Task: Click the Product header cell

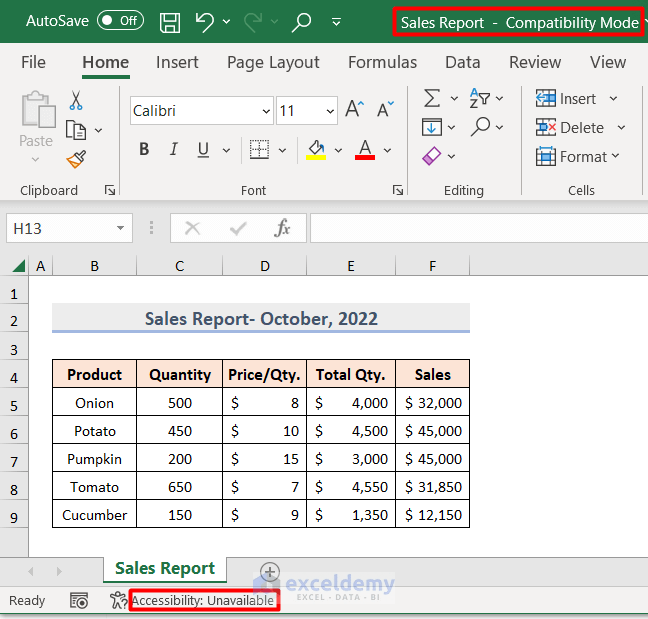Action: (x=94, y=374)
